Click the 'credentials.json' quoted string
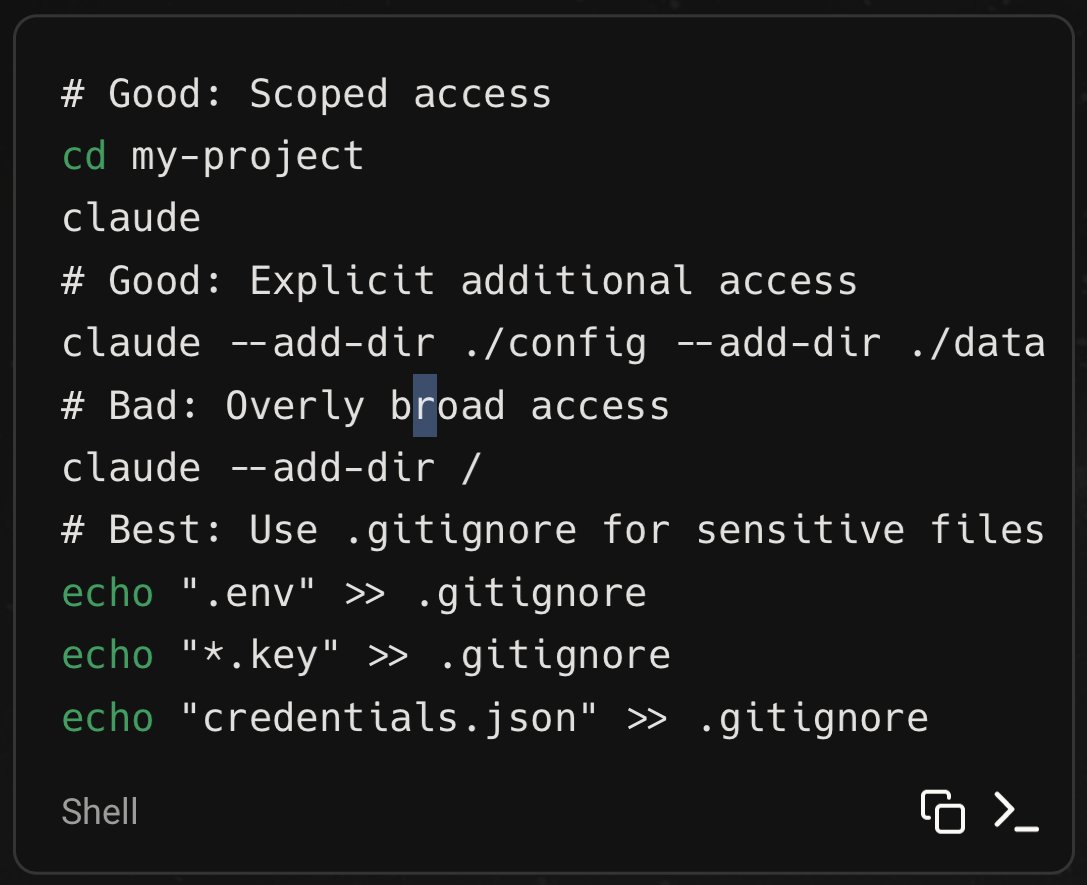 (390, 718)
